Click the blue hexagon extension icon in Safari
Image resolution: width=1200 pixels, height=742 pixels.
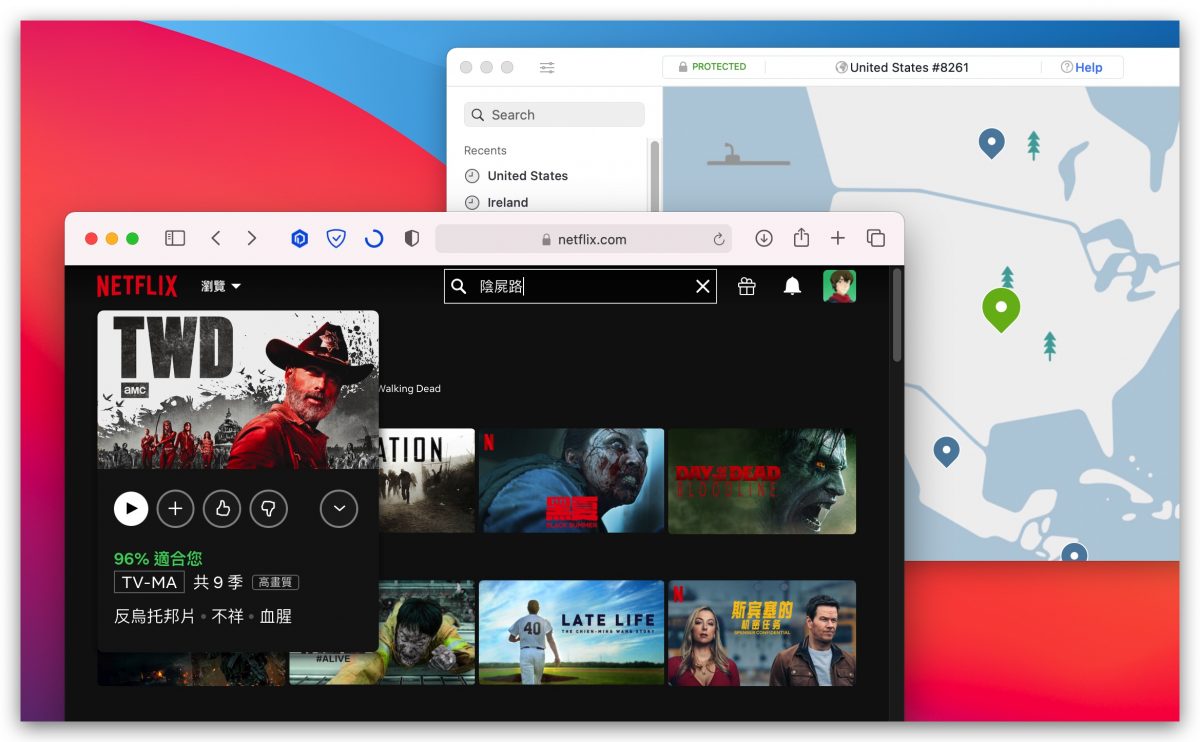[x=299, y=238]
